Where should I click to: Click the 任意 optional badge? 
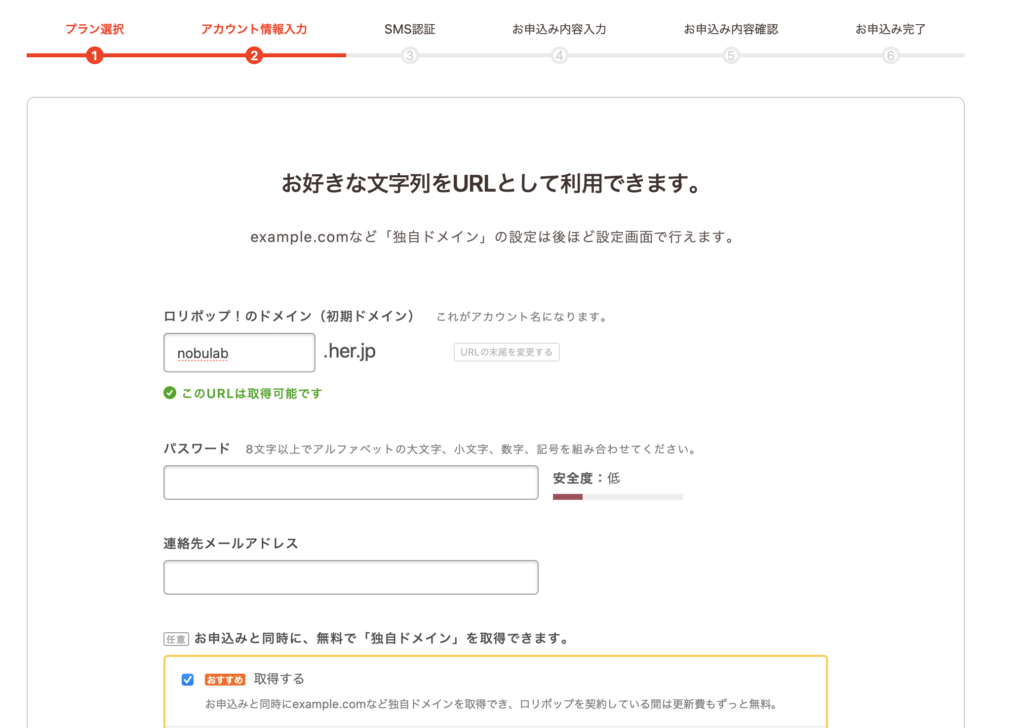click(176, 639)
